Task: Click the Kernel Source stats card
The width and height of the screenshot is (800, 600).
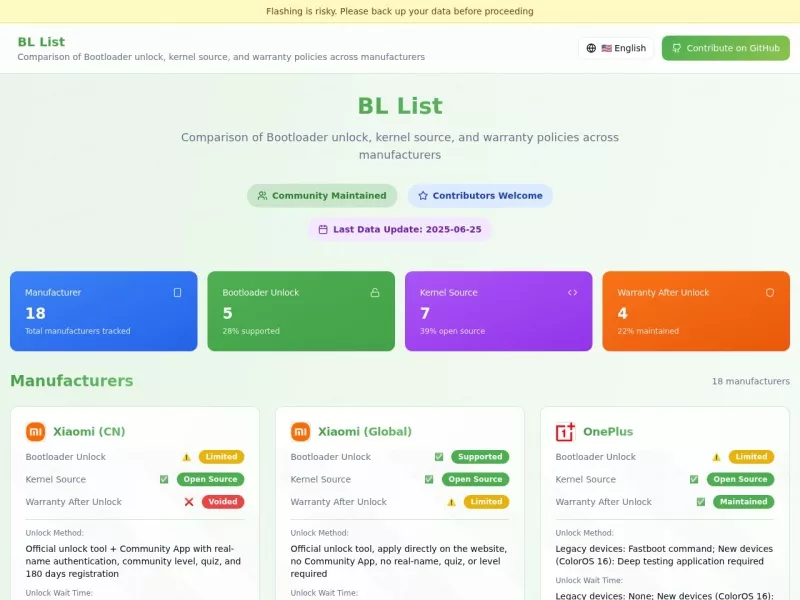Action: point(498,311)
